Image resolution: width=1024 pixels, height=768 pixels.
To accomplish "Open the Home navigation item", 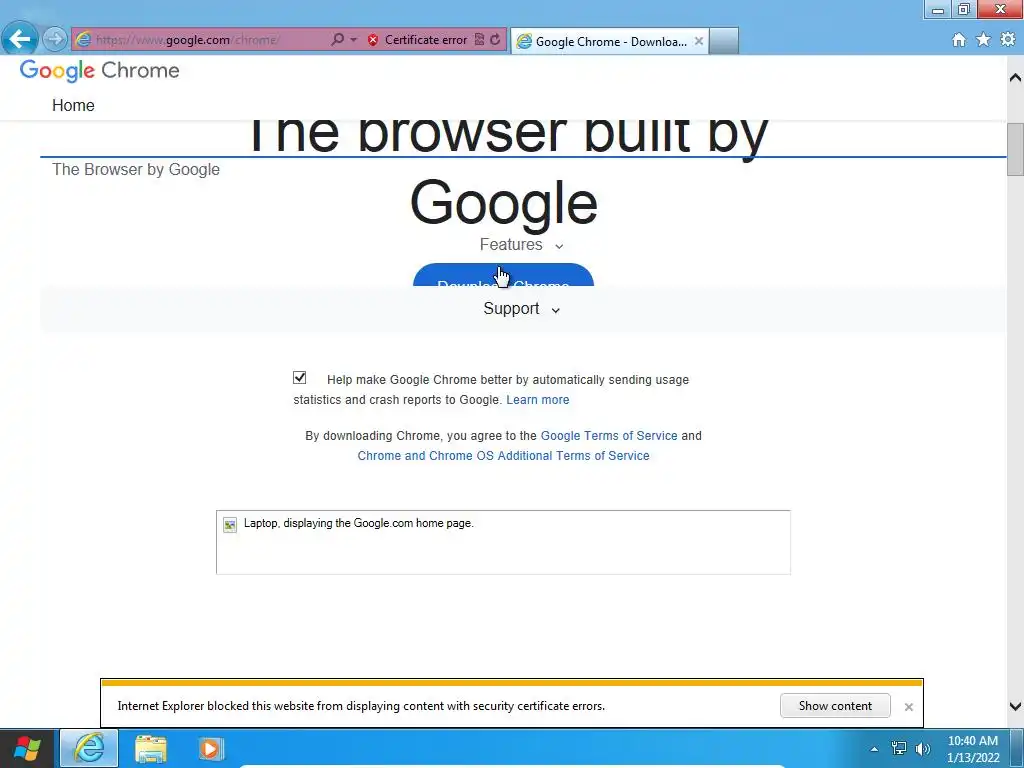I will (73, 105).
